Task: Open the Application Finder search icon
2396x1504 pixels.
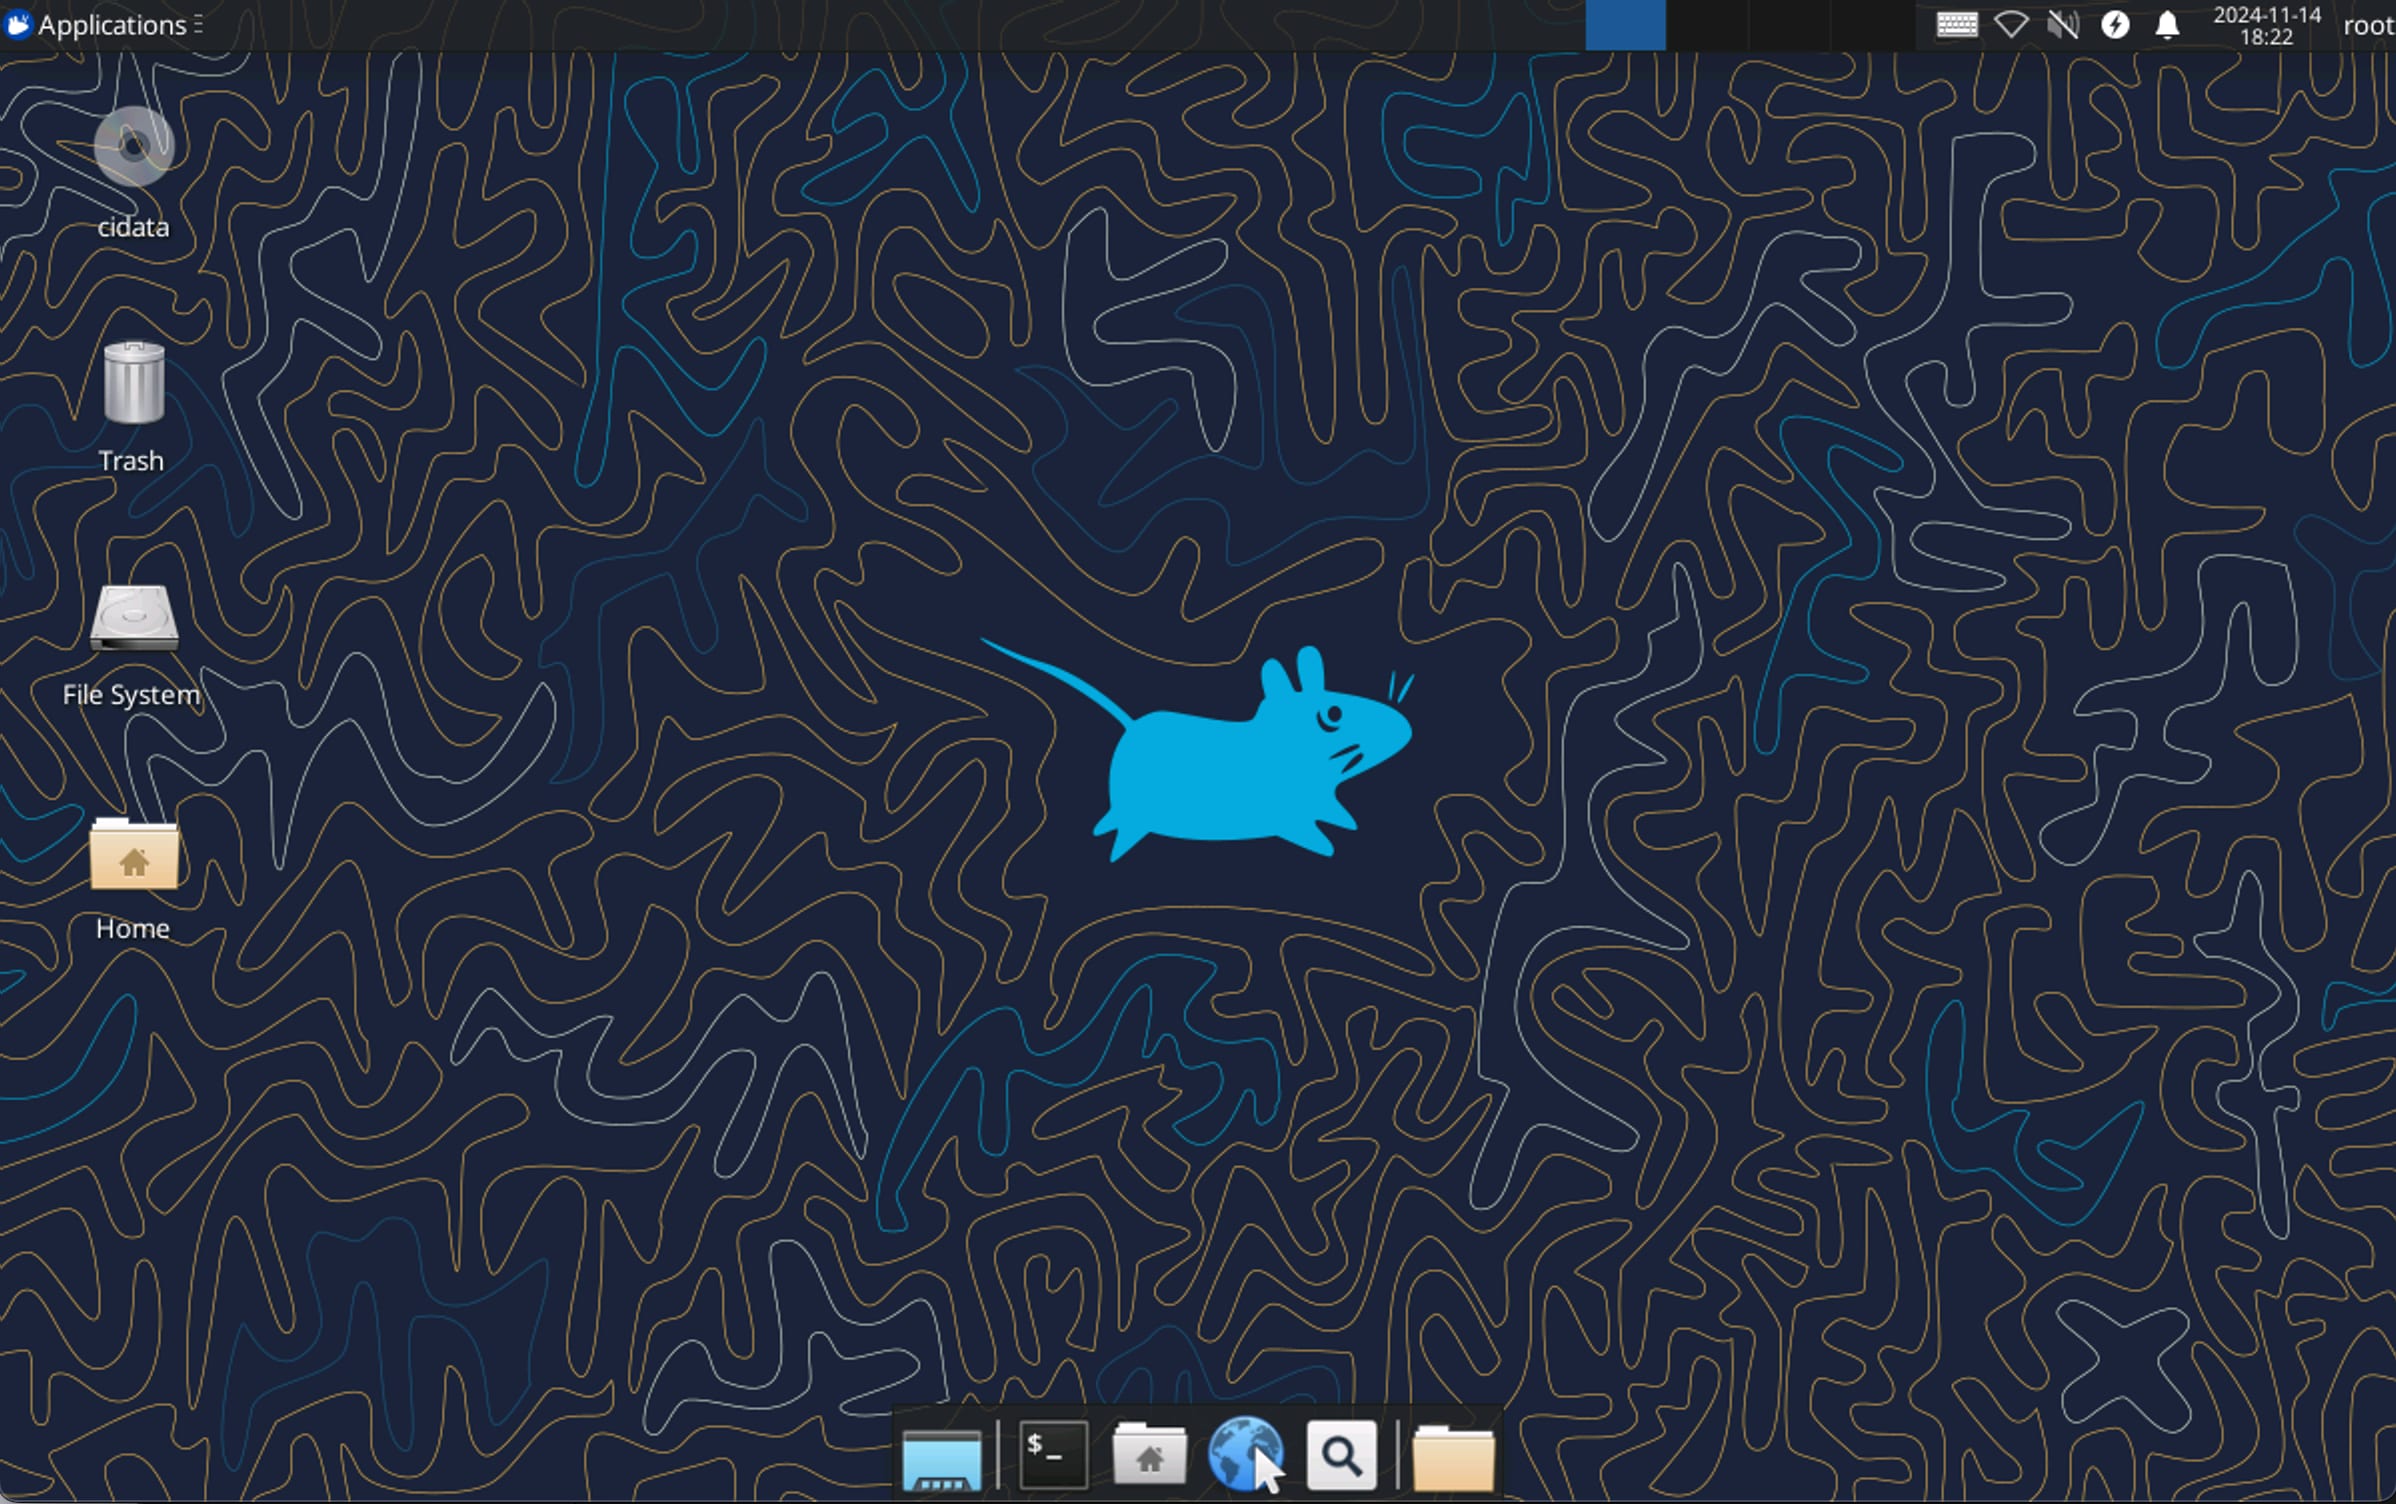Action: 1341,1456
